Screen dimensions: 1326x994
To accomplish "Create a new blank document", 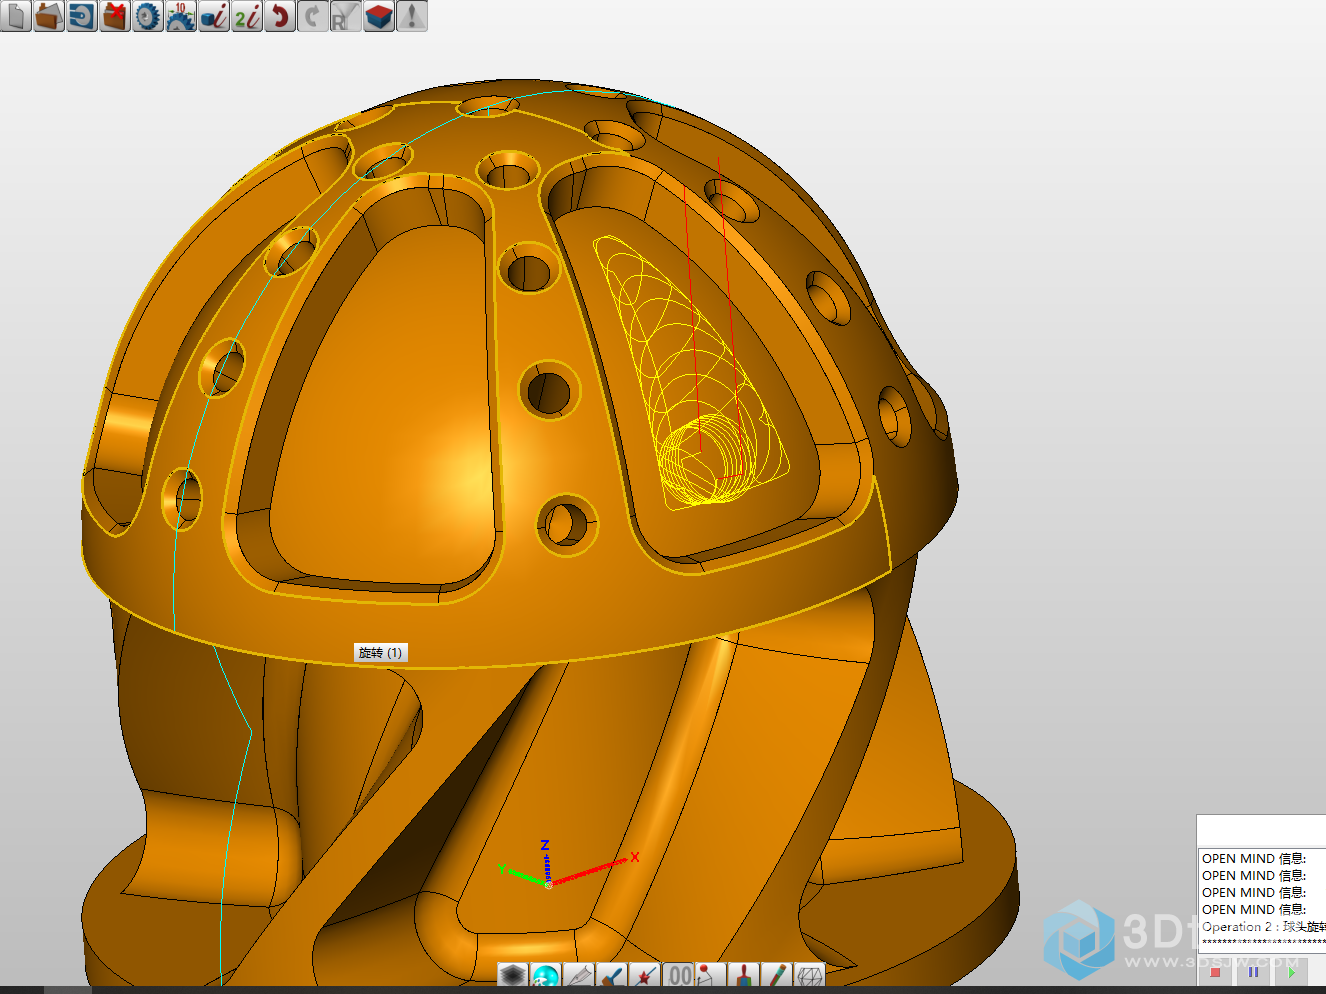I will click(x=16, y=16).
